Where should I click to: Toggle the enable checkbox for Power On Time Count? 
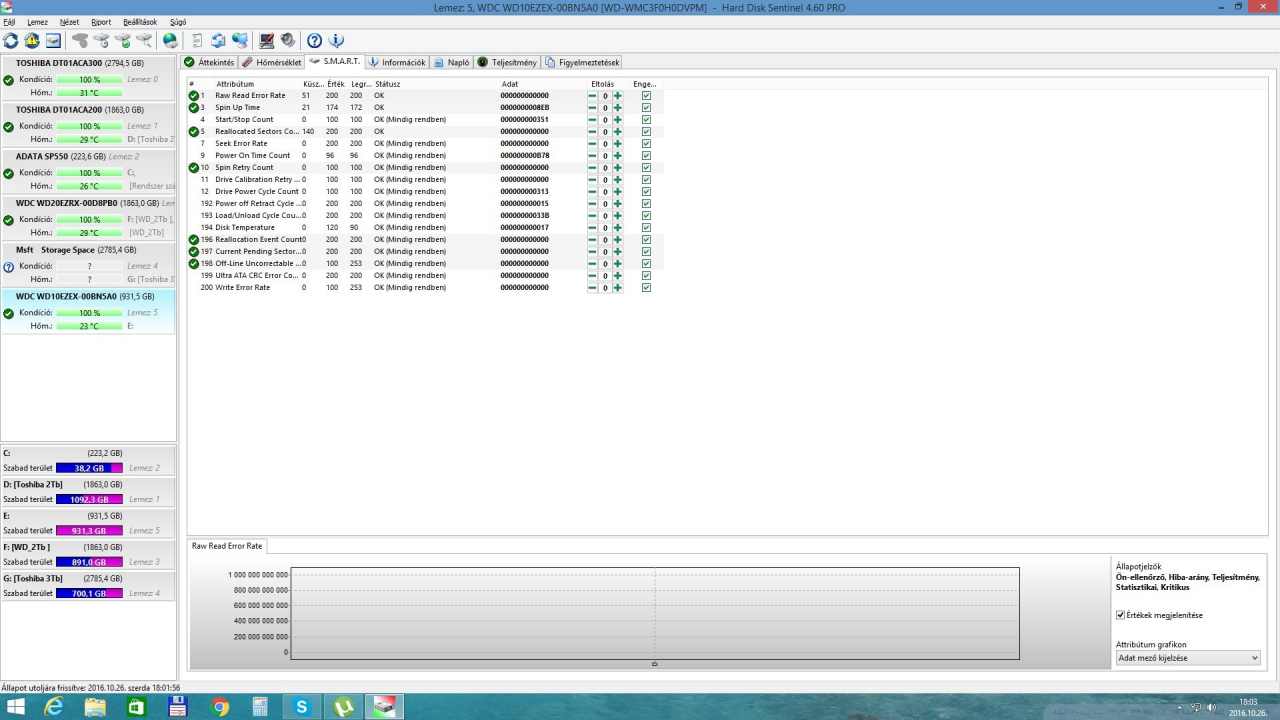click(646, 155)
